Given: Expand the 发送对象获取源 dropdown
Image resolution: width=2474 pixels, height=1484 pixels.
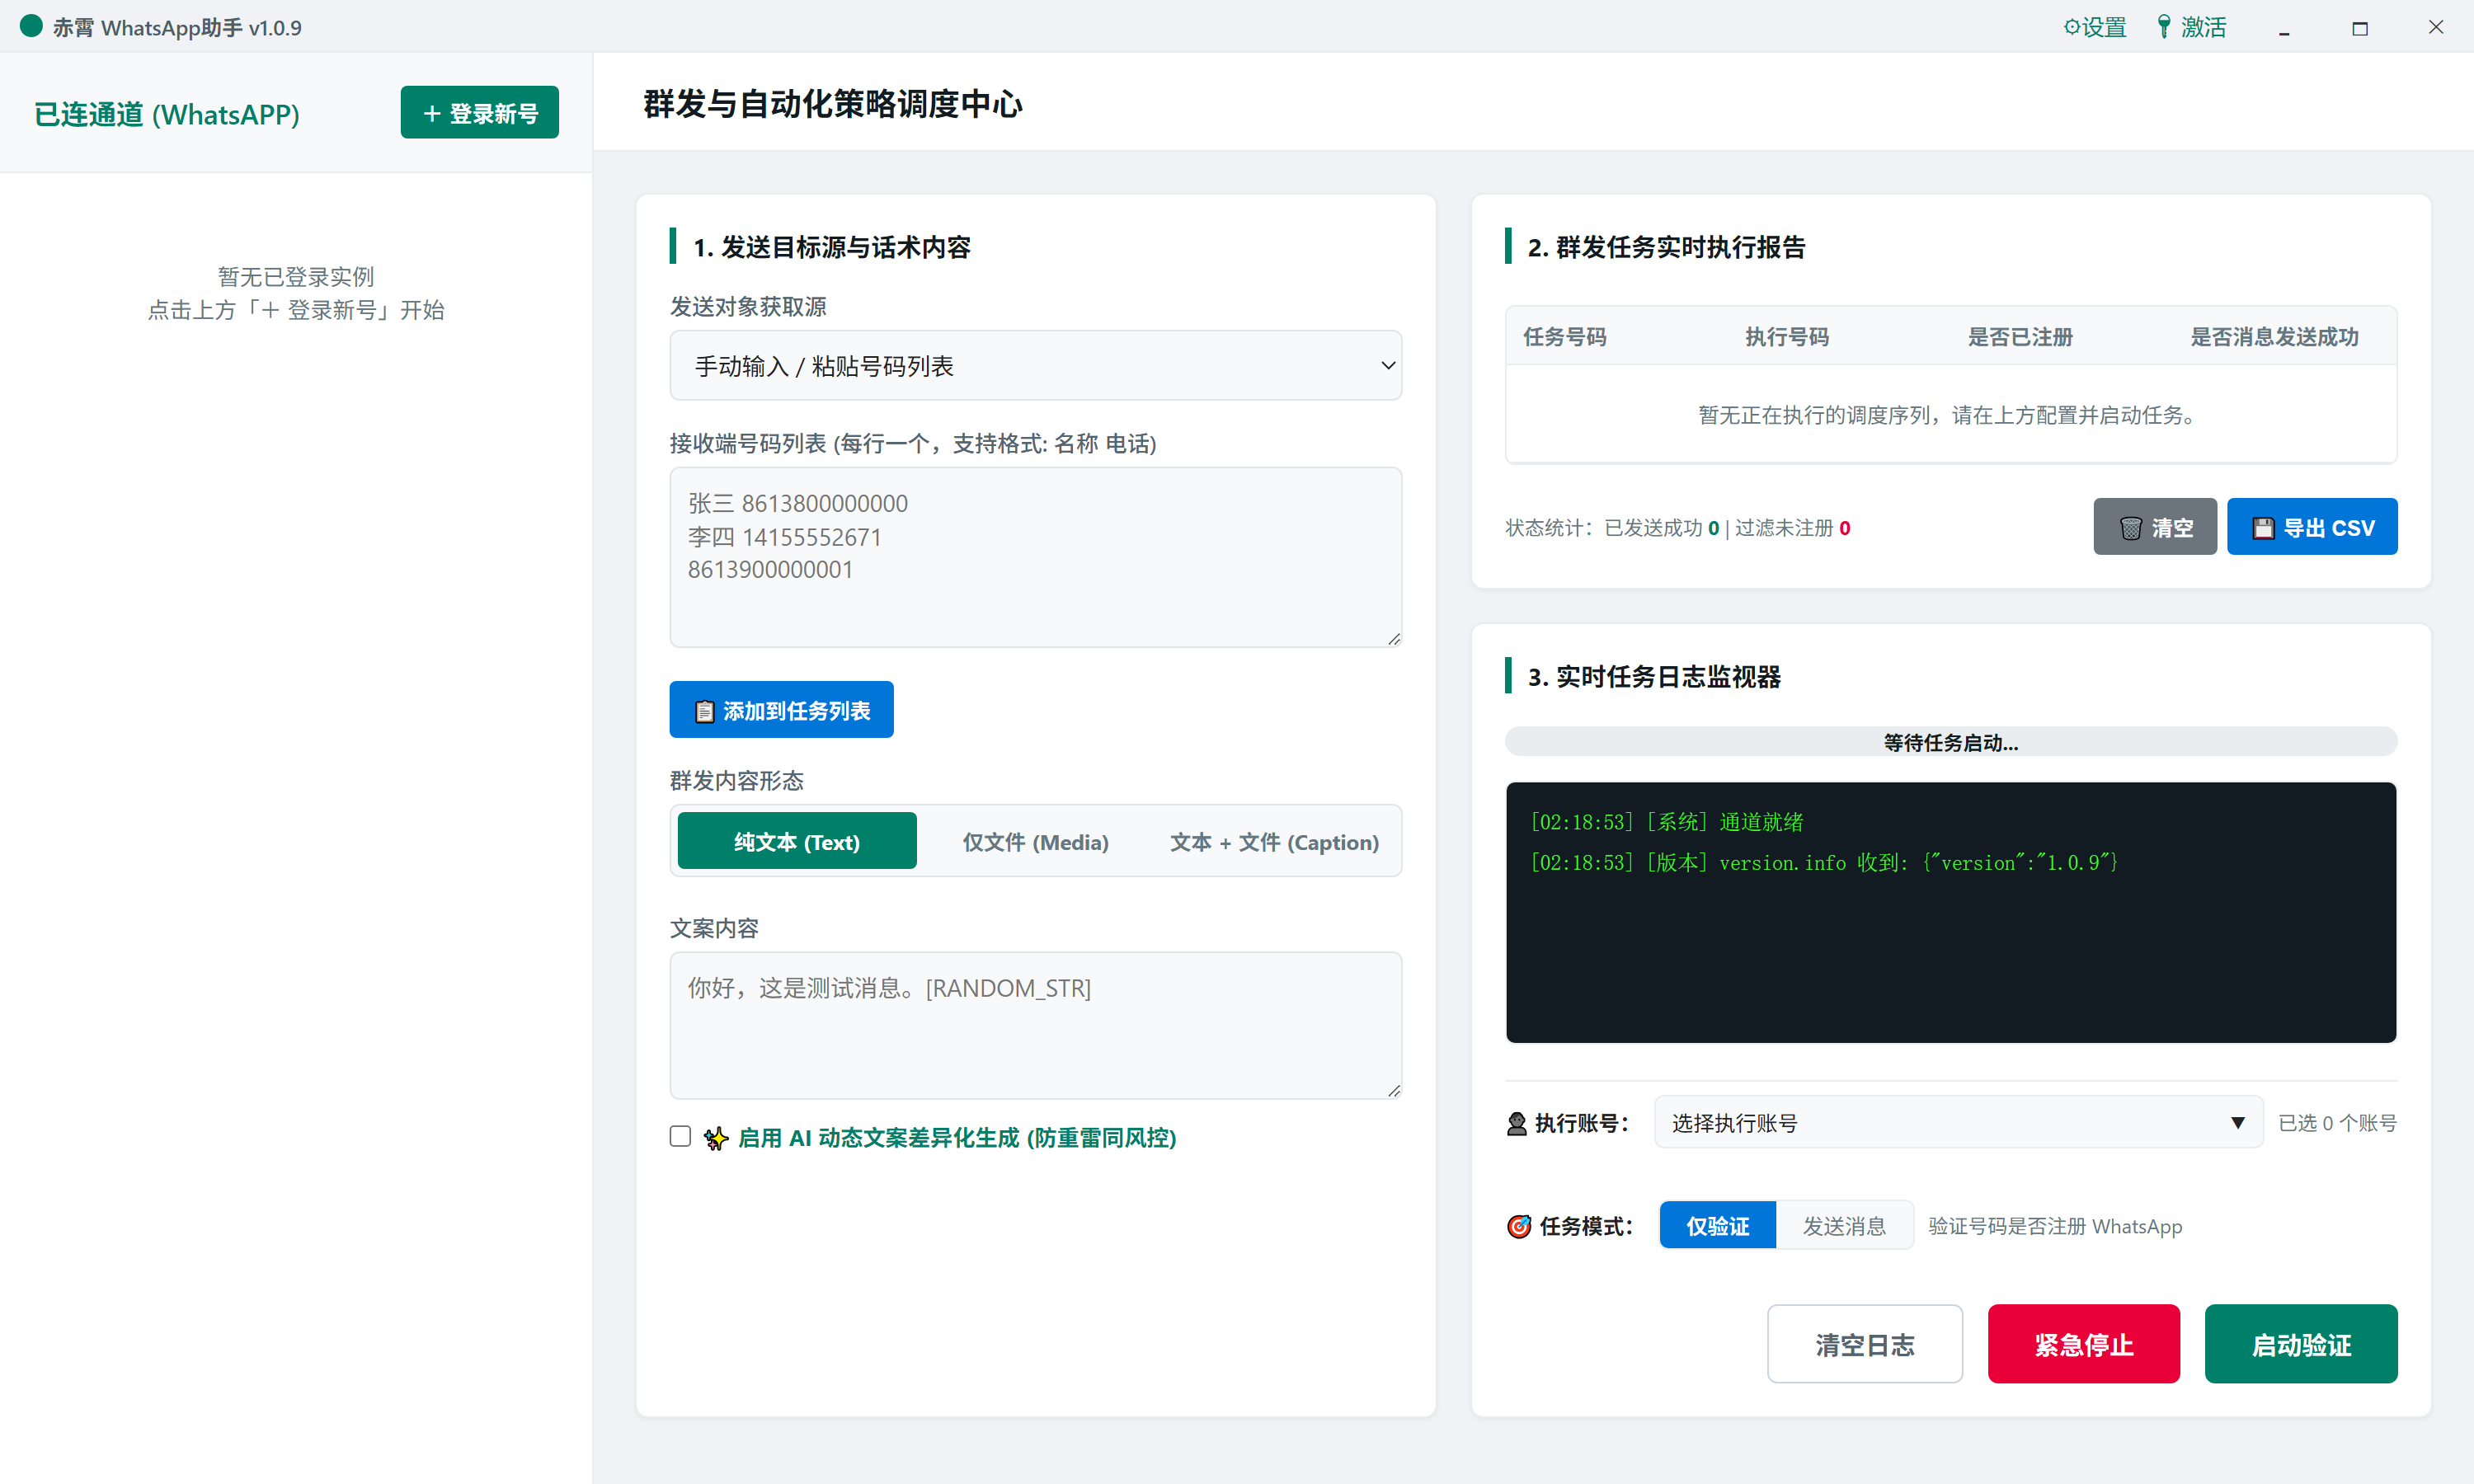Looking at the screenshot, I should [1035, 366].
